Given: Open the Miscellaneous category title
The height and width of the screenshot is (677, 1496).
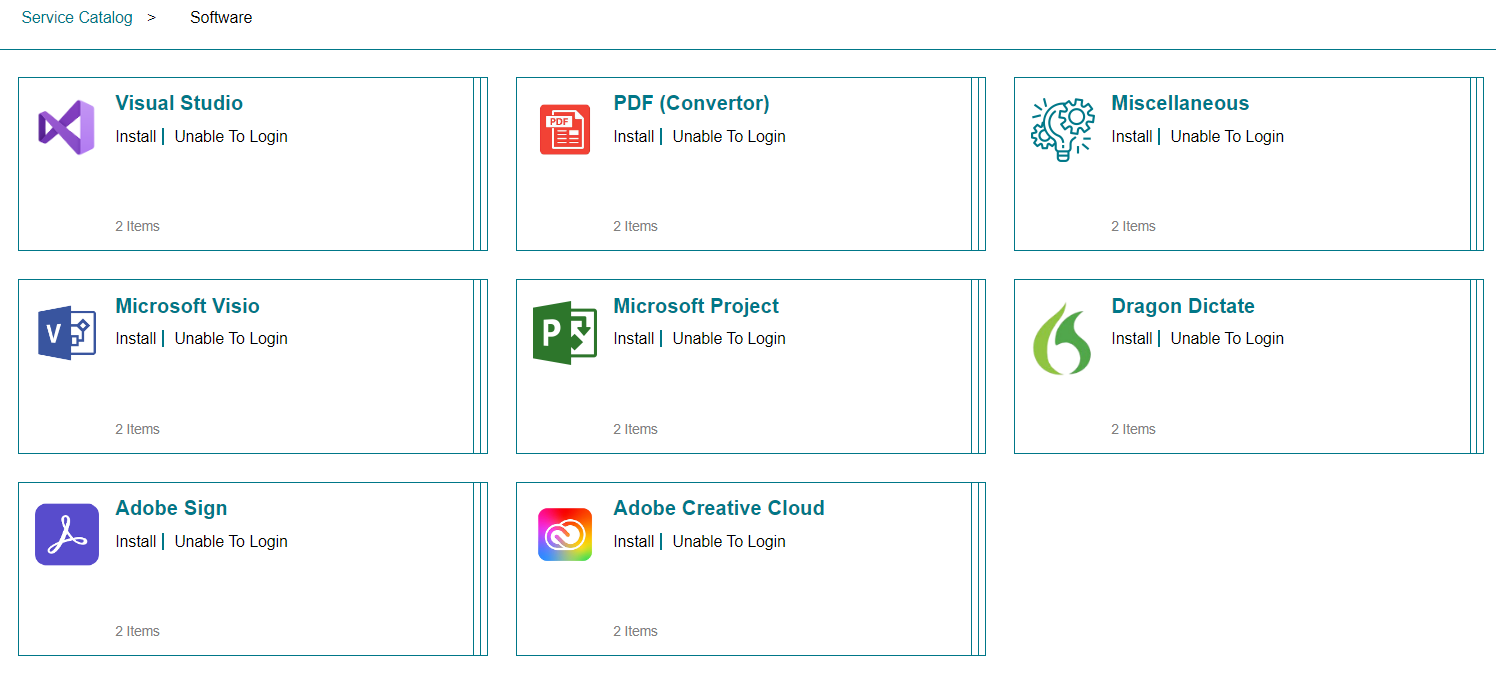Looking at the screenshot, I should [1180, 103].
